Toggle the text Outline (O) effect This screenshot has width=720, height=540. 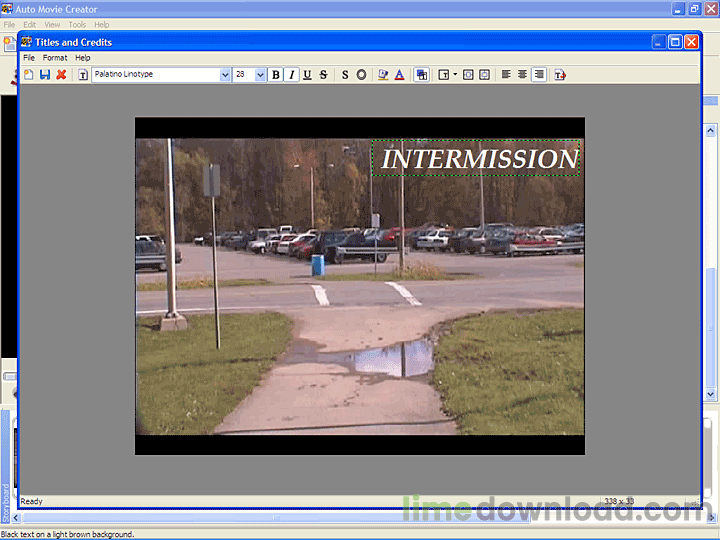click(361, 74)
